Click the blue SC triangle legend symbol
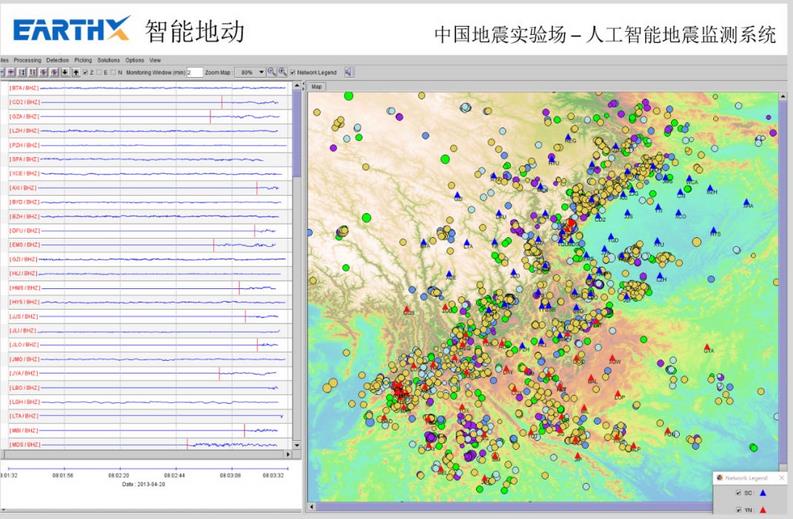This screenshot has height=519, width=793. tap(763, 493)
